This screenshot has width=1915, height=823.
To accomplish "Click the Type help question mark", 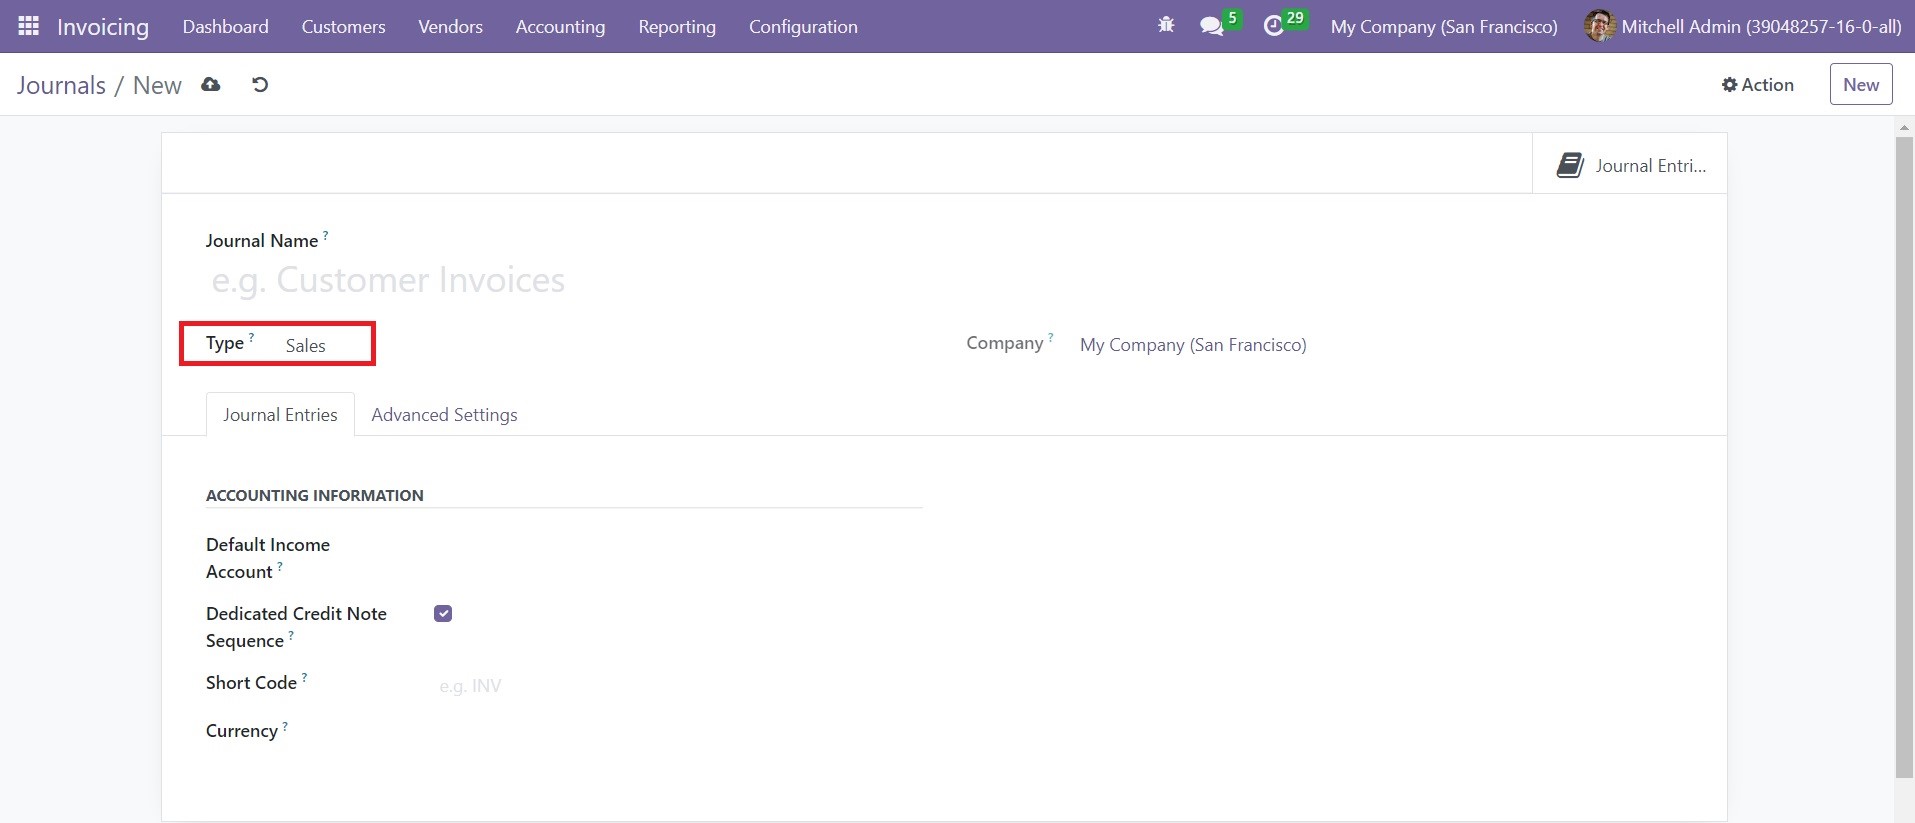I will (251, 338).
